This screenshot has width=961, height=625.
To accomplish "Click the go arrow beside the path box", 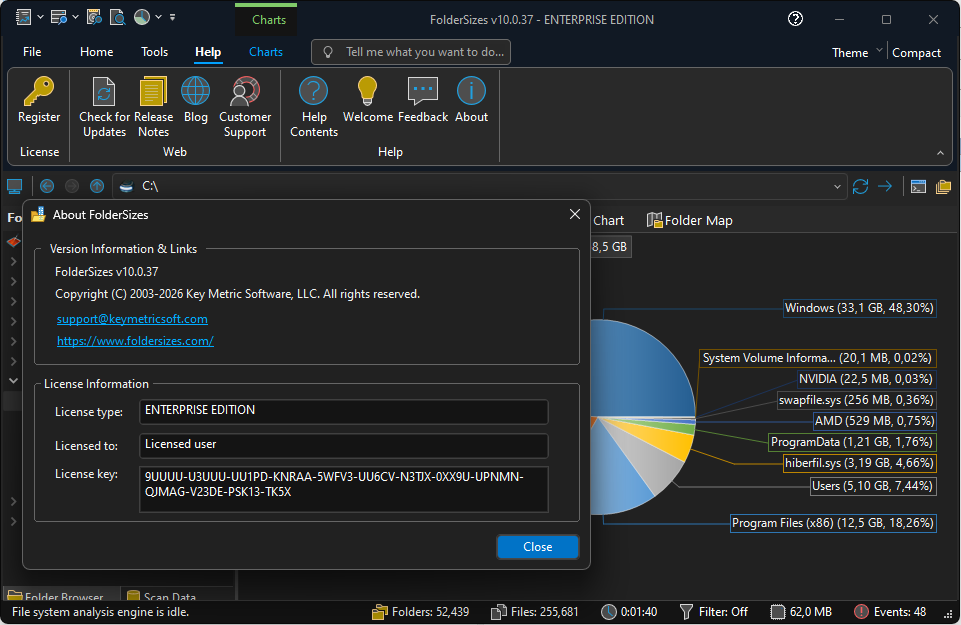I will [x=885, y=186].
